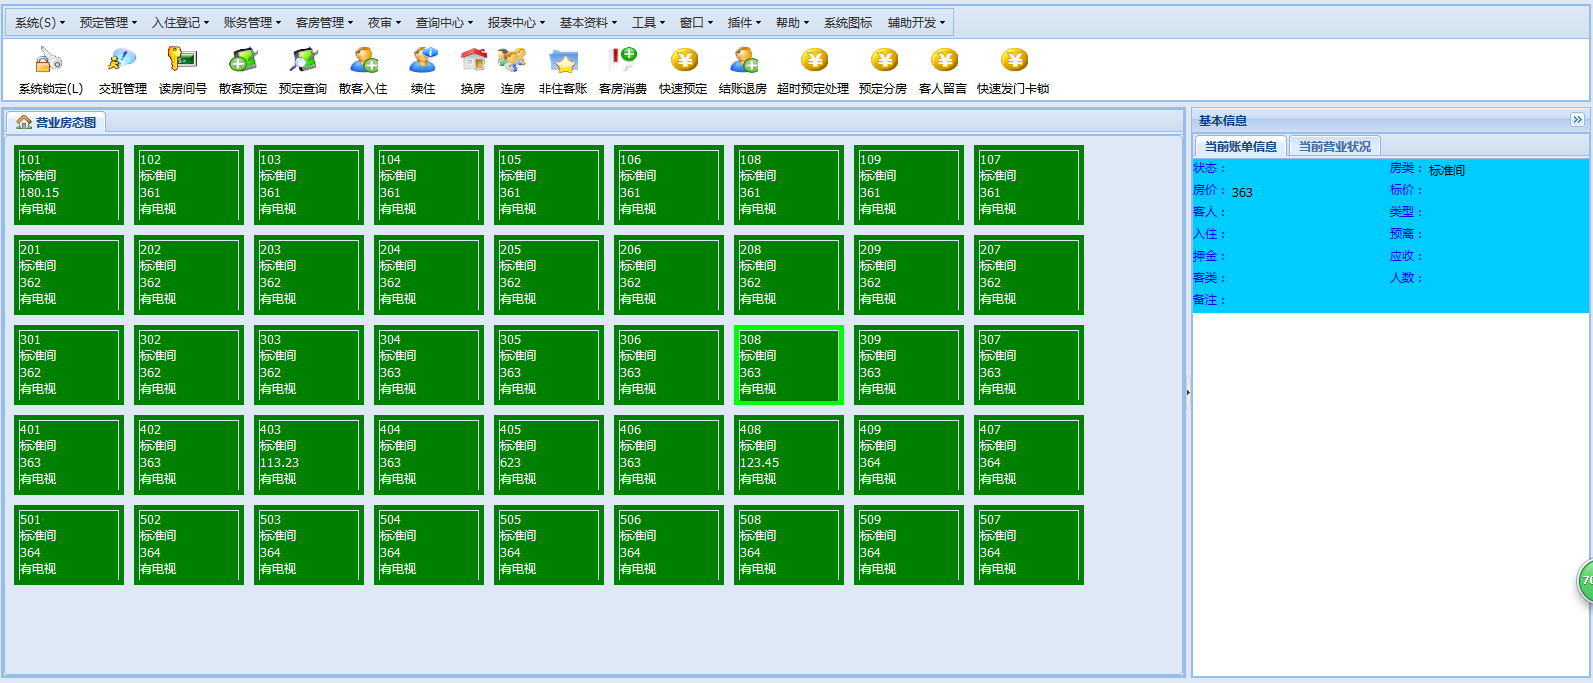The width and height of the screenshot is (1593, 683).
Task: Expand the 账务管理 menu
Action: (252, 22)
